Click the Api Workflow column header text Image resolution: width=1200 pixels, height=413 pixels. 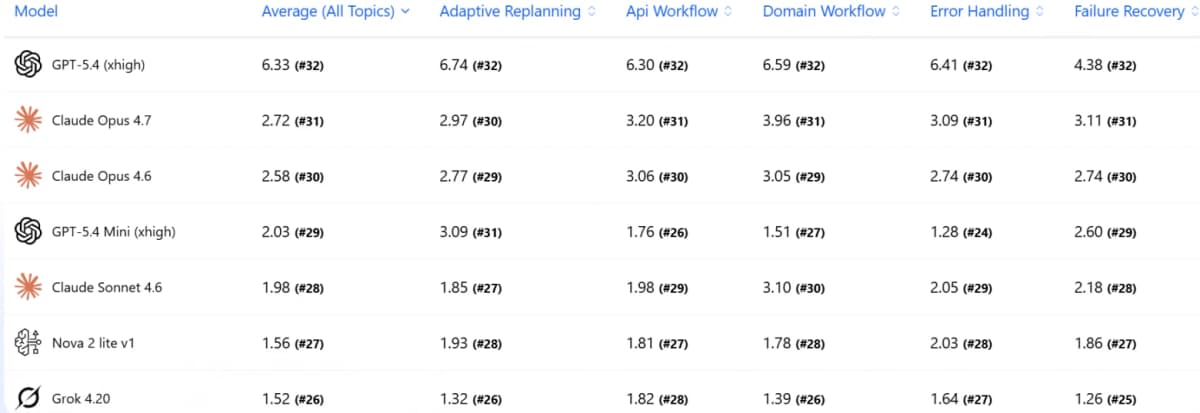(x=671, y=12)
